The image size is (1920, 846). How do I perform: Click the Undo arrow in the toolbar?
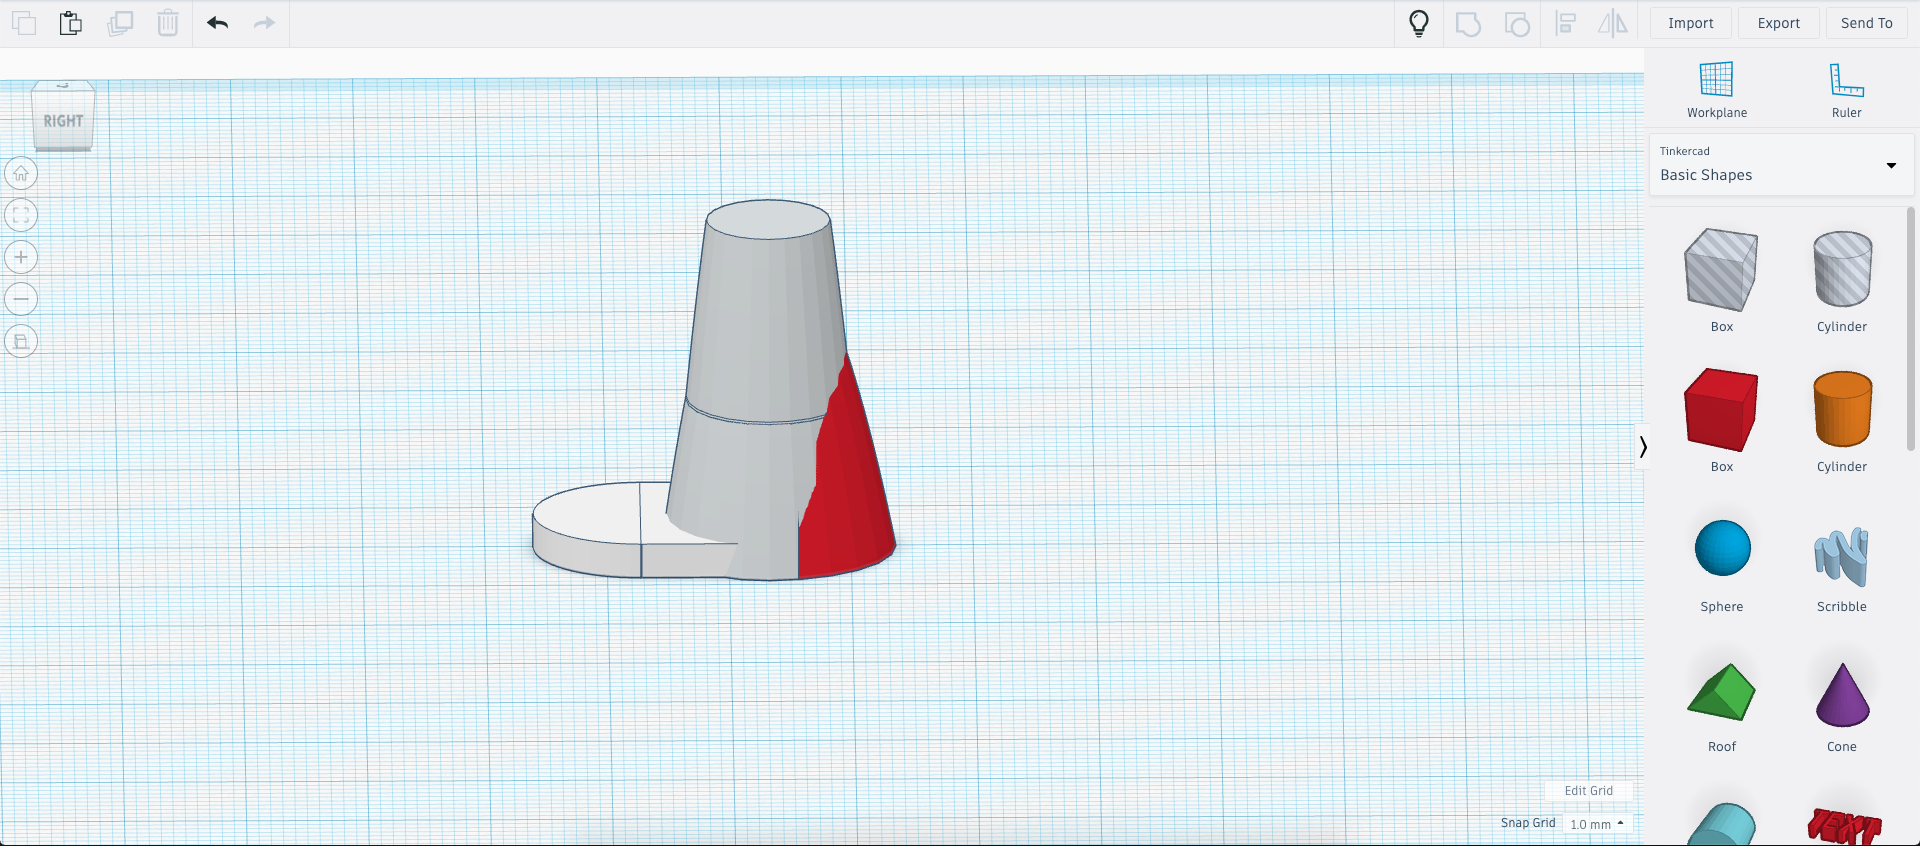pos(217,23)
